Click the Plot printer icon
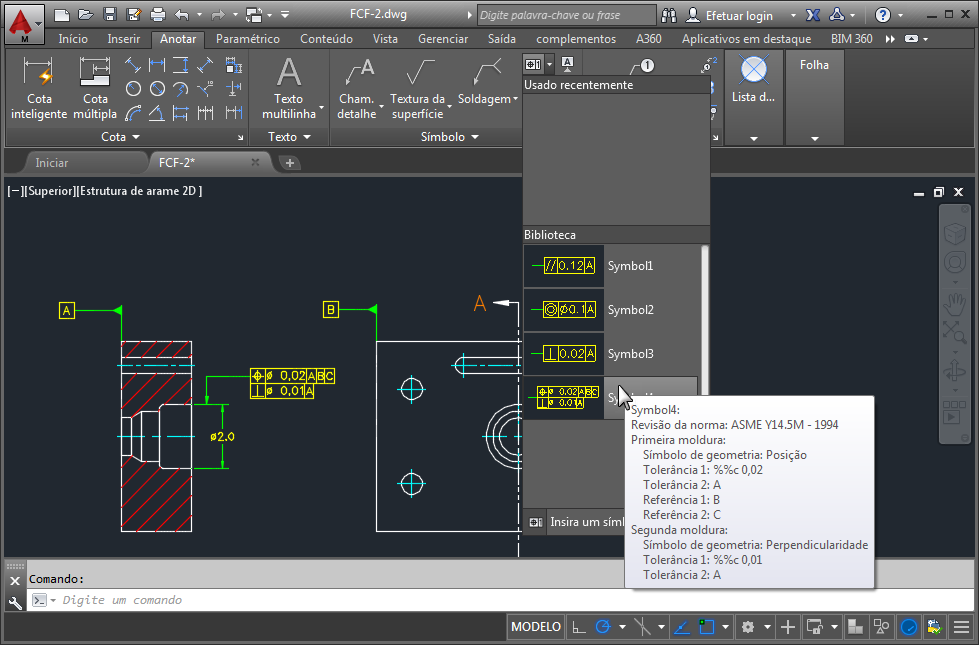Screen dimensions: 979x645 [x=158, y=15]
